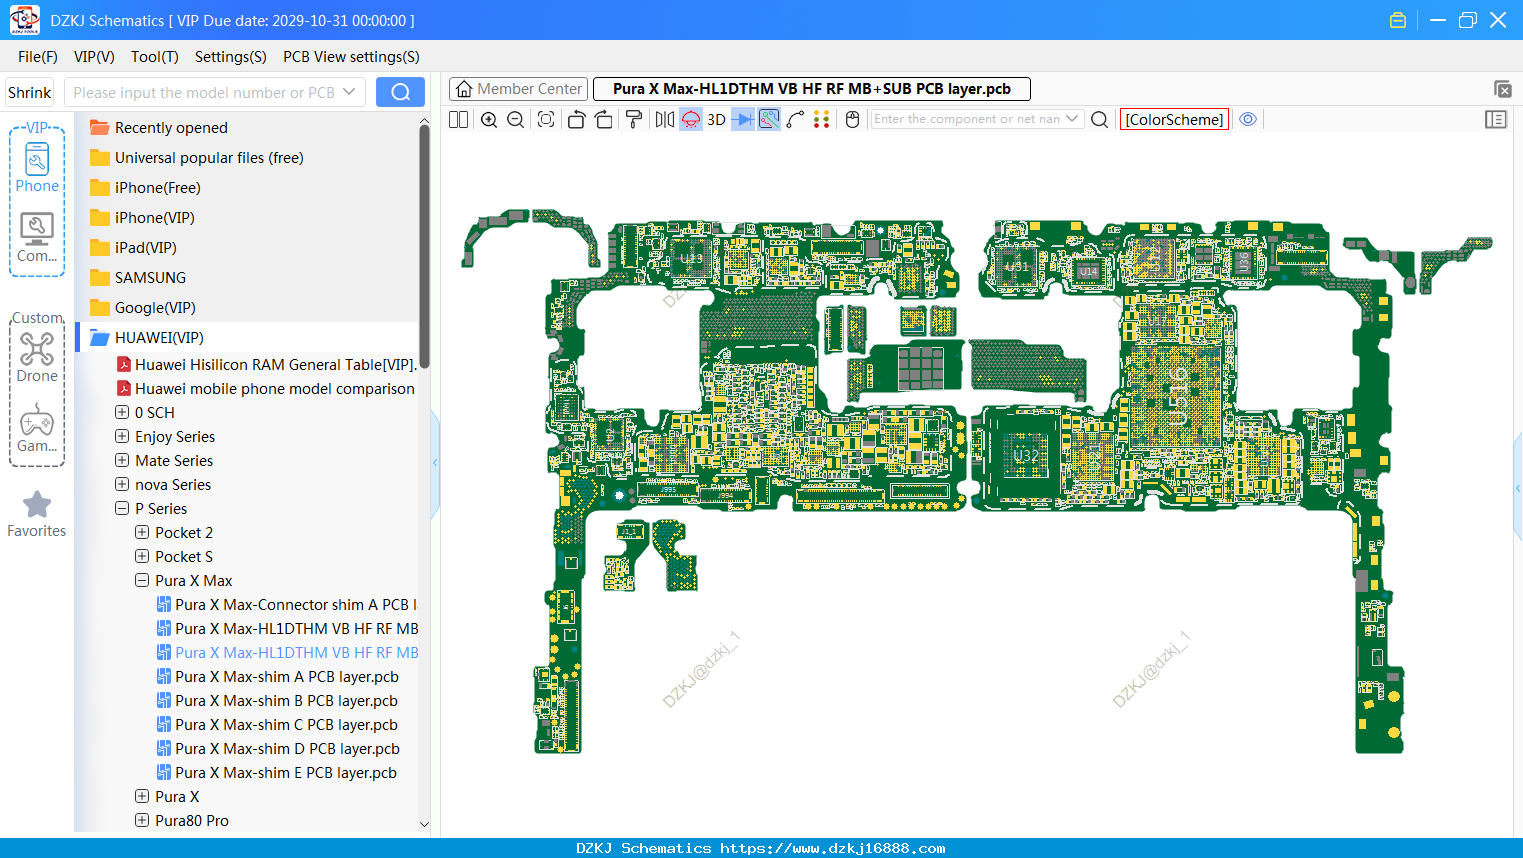The height and width of the screenshot is (858, 1523).
Task: Open the component or net name dropdown
Action: pyautogui.click(x=1072, y=119)
